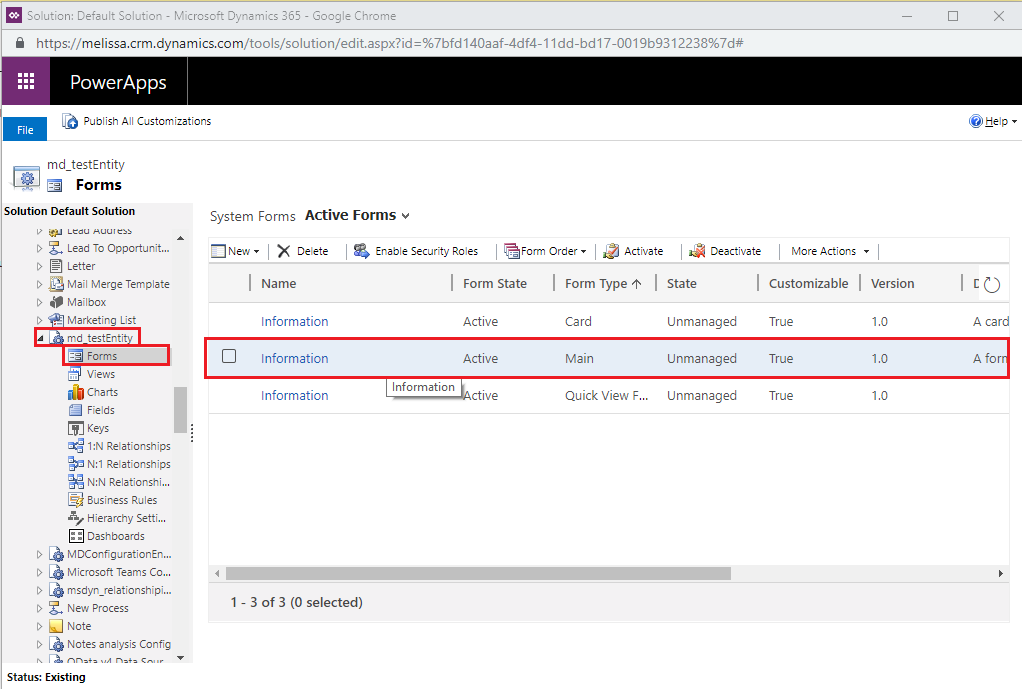Viewport: 1022px width, 689px height.
Task: Click the Publish All Customizations icon
Action: pos(70,121)
